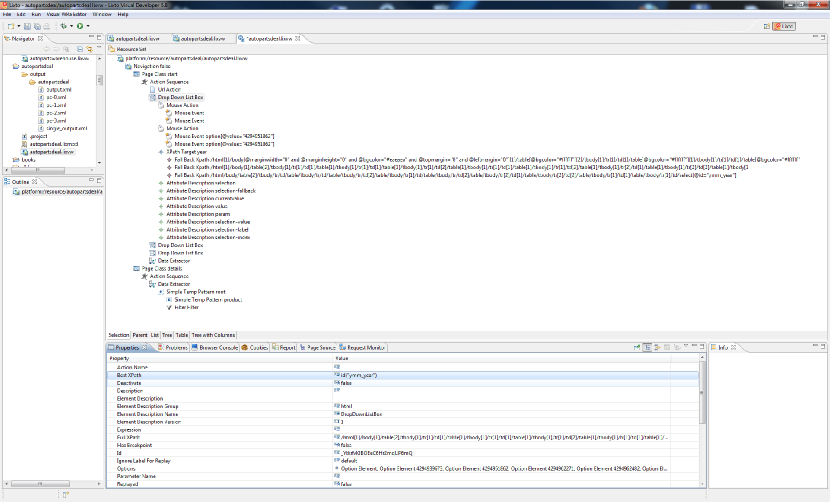Switch to the Request Monitor tab

(364, 347)
